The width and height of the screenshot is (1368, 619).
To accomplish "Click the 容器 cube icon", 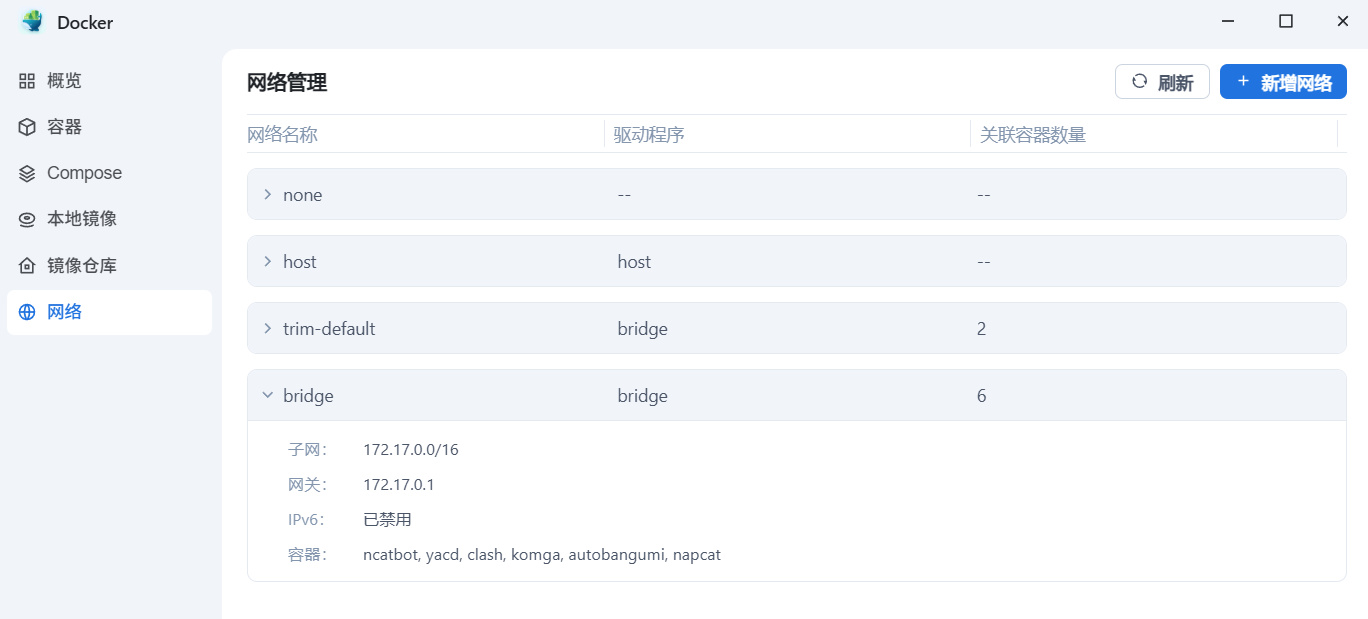I will pos(27,127).
